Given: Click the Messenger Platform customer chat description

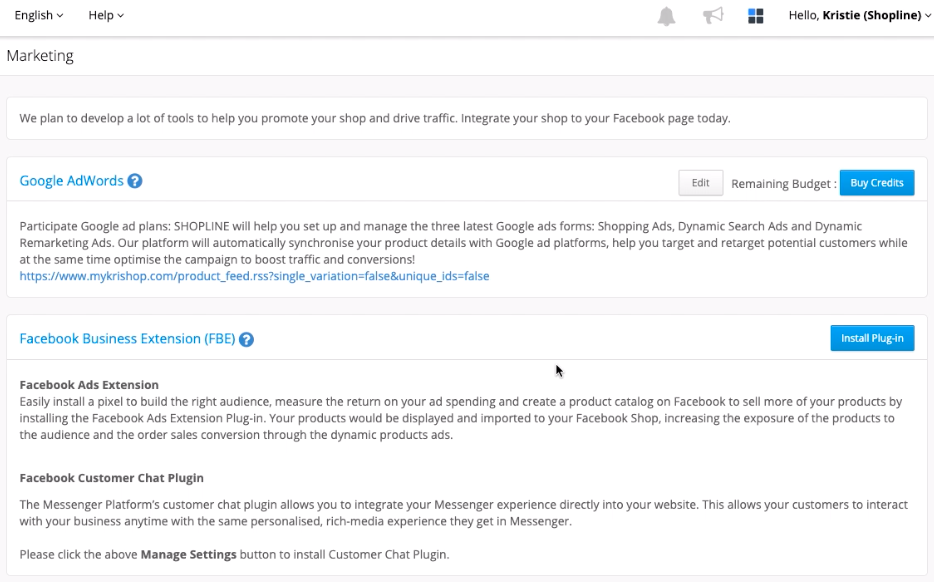Looking at the screenshot, I should [x=463, y=513].
